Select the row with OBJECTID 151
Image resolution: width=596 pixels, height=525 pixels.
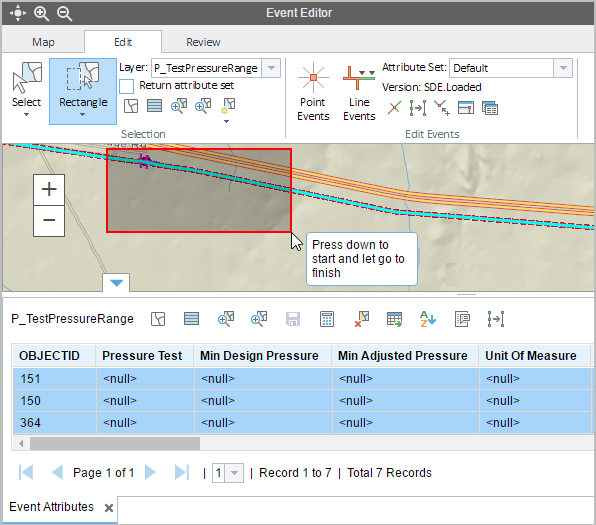(303, 379)
